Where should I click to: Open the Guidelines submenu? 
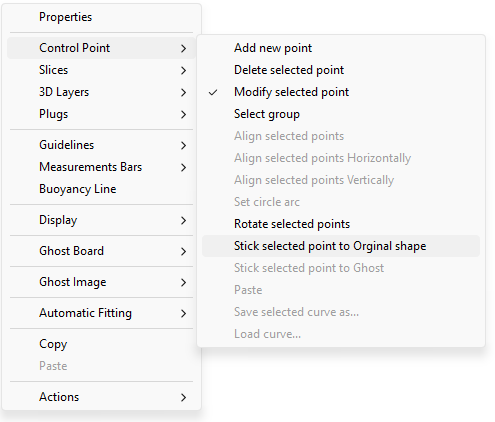[x=101, y=145]
